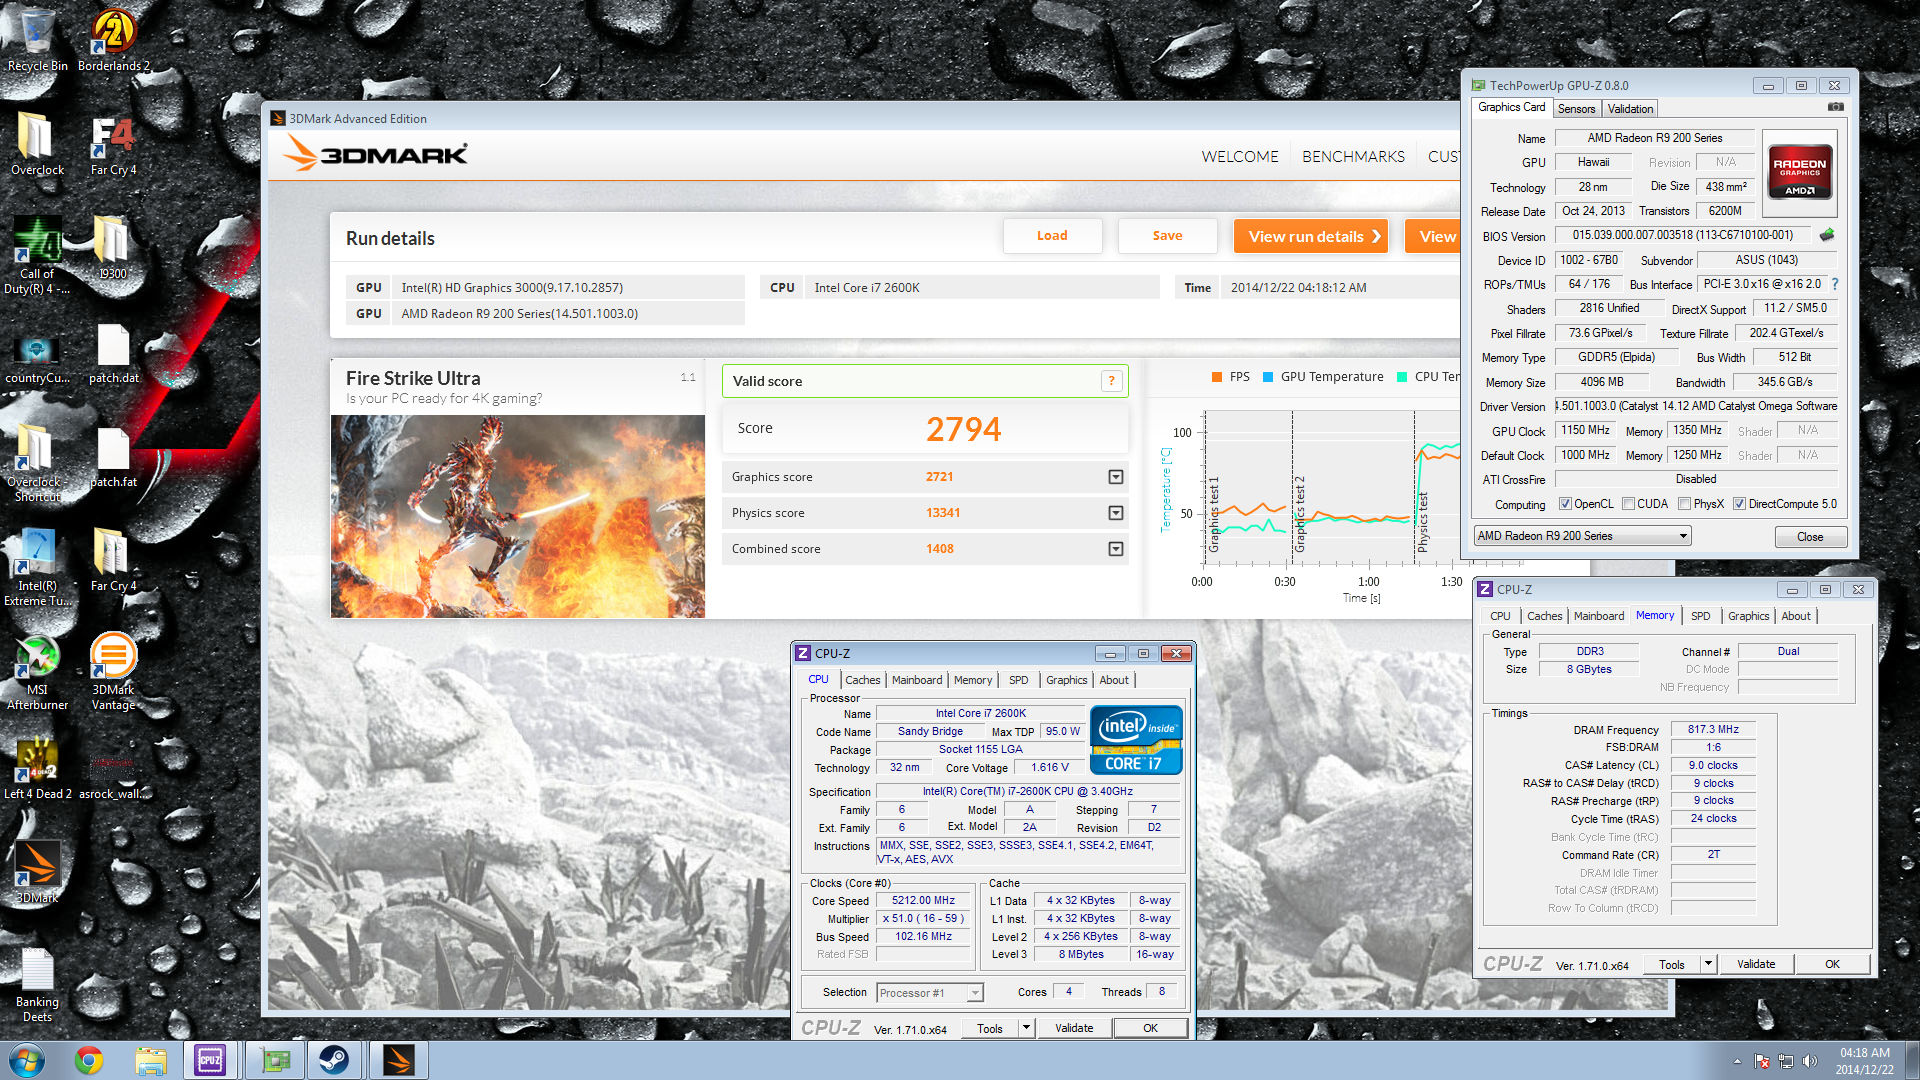This screenshot has height=1080, width=1920.
Task: Click blue GPU Temperature legend swatch
Action: (1268, 377)
